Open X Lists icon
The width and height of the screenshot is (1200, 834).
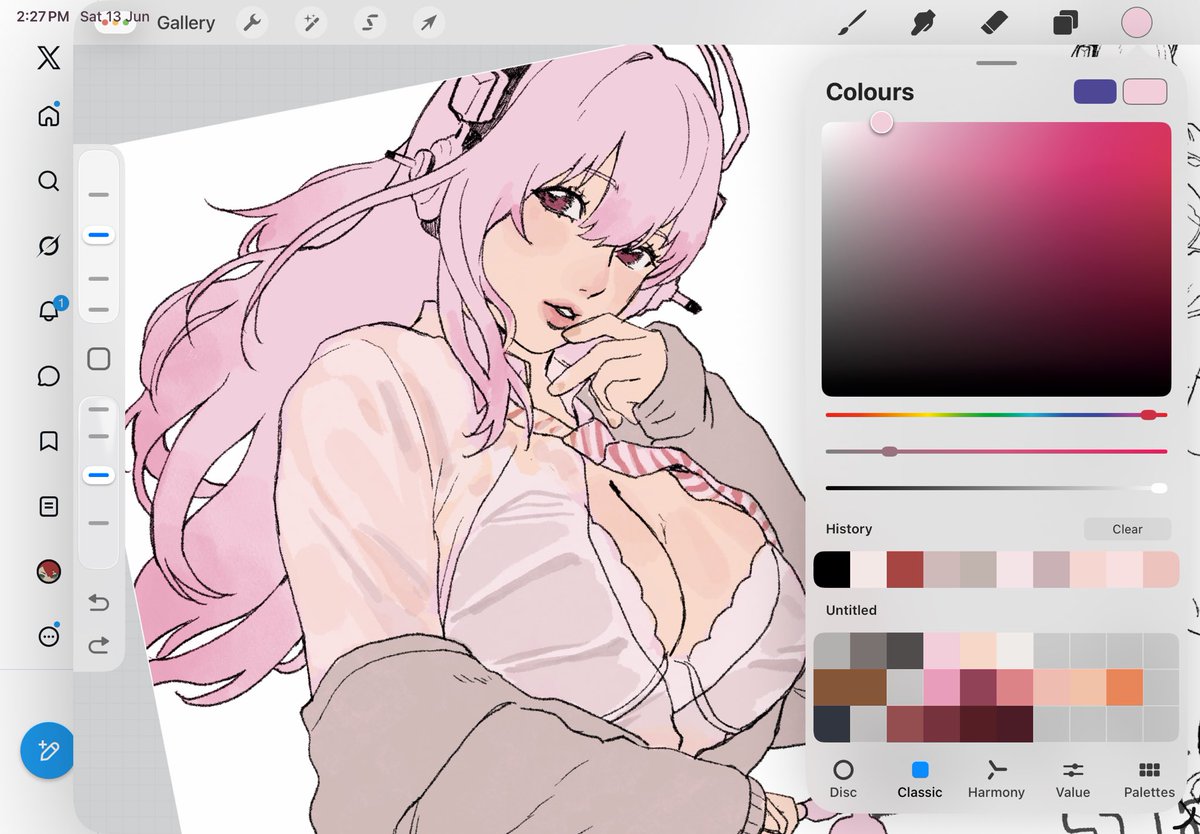click(x=48, y=506)
